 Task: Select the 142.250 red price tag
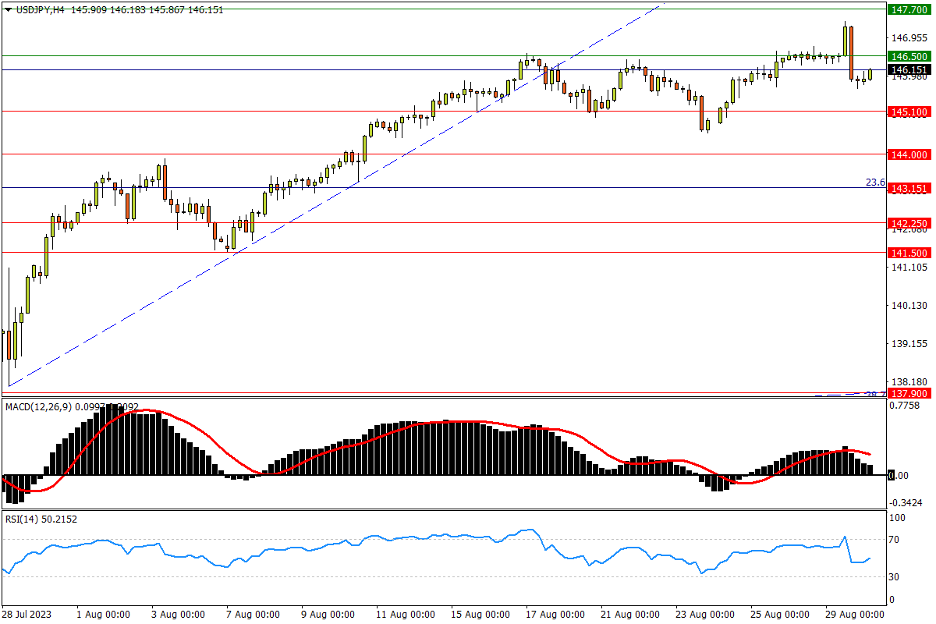click(x=910, y=223)
